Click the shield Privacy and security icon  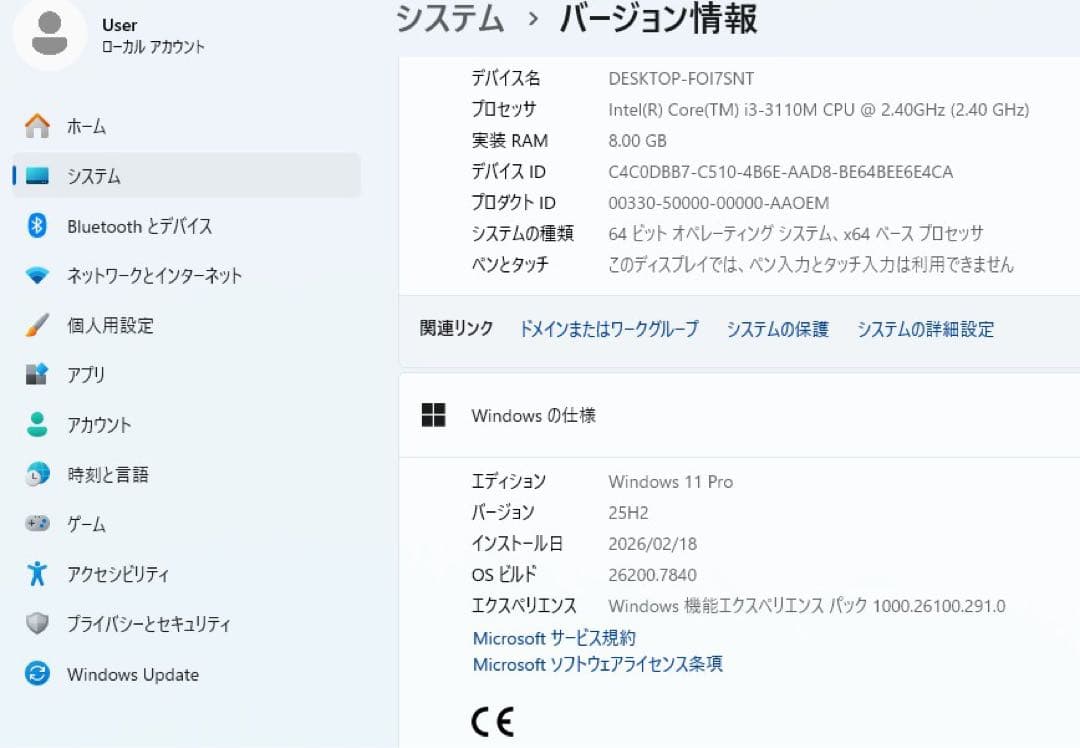click(37, 623)
